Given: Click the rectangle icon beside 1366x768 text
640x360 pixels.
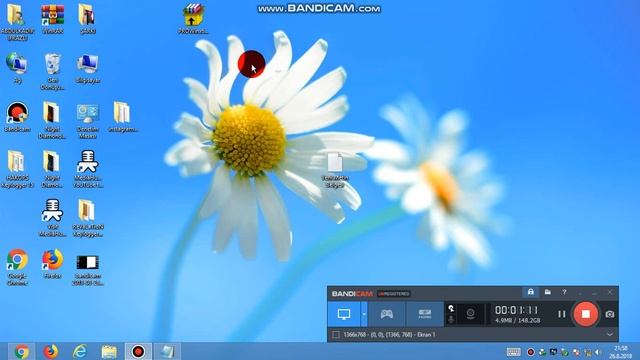Looking at the screenshot, I should (336, 335).
